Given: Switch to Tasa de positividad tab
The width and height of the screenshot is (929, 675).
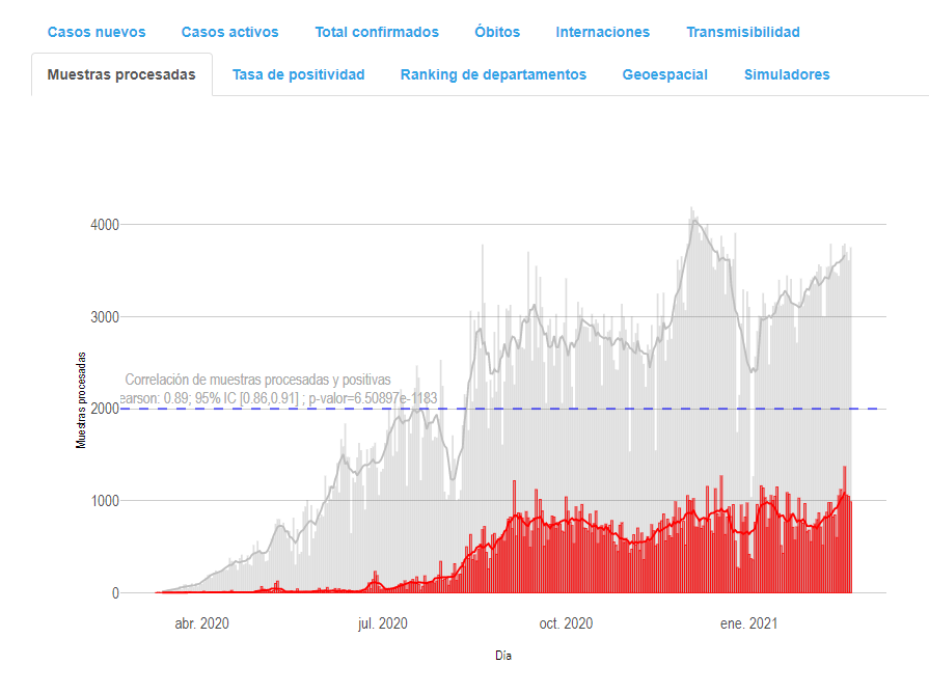Looking at the screenshot, I should 298,75.
